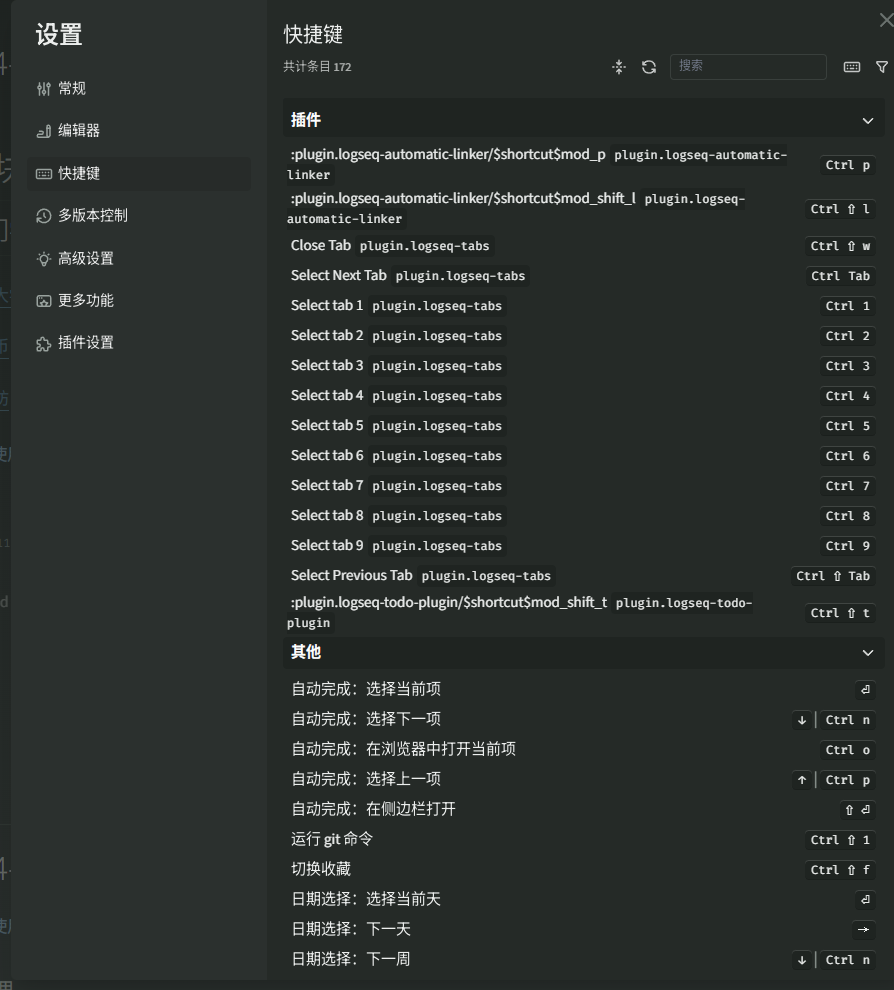Click the keyboard icon beside the search box
Screen dimensions: 894x990
(x=852, y=67)
